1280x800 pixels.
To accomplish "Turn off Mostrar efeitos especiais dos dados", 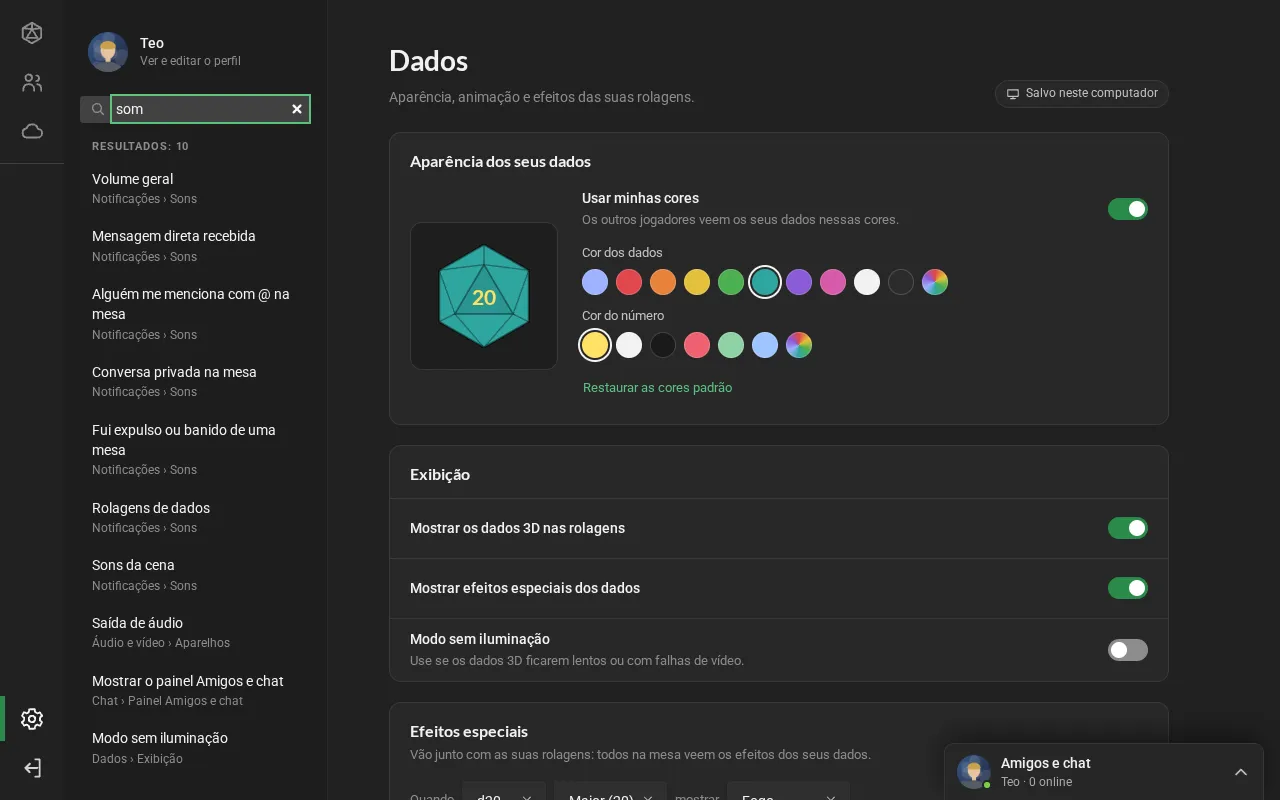I will [x=1128, y=588].
